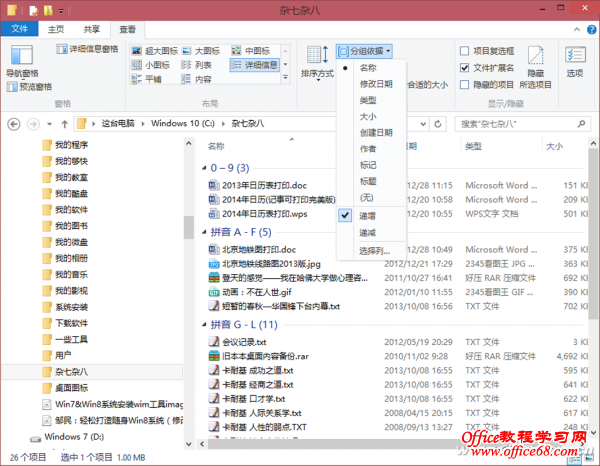
Task: Switch to large icons (大图标) layout
Action: 201,51
